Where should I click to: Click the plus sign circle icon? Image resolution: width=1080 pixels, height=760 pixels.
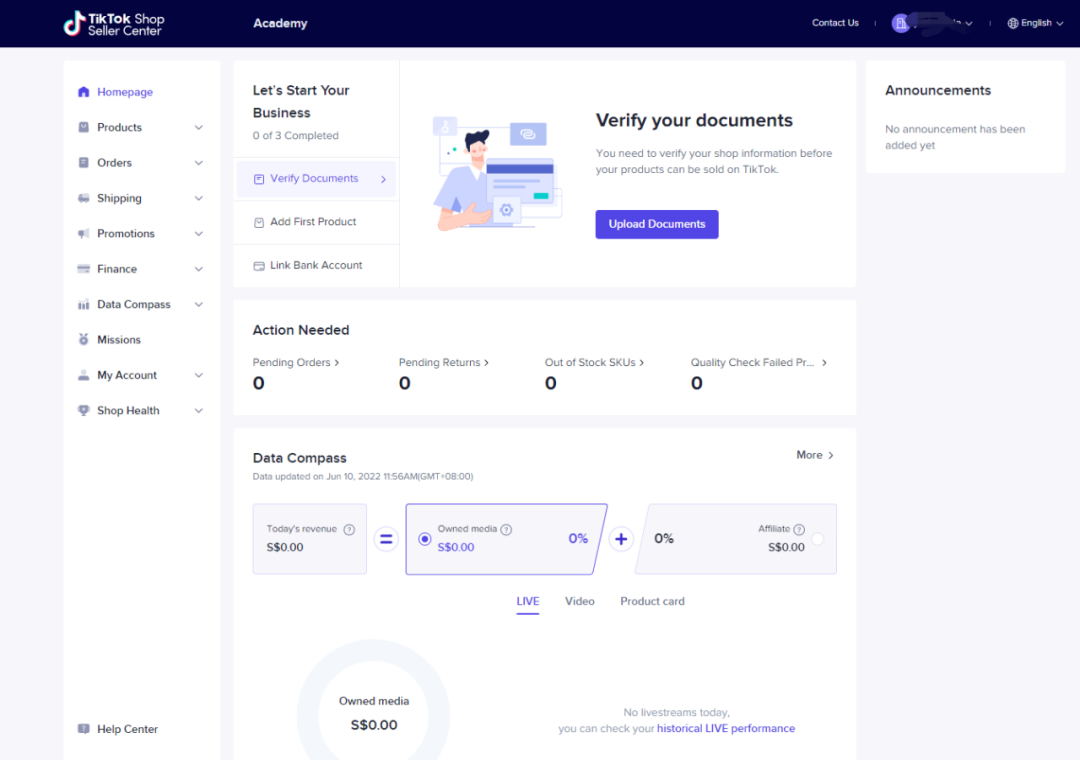click(x=621, y=539)
